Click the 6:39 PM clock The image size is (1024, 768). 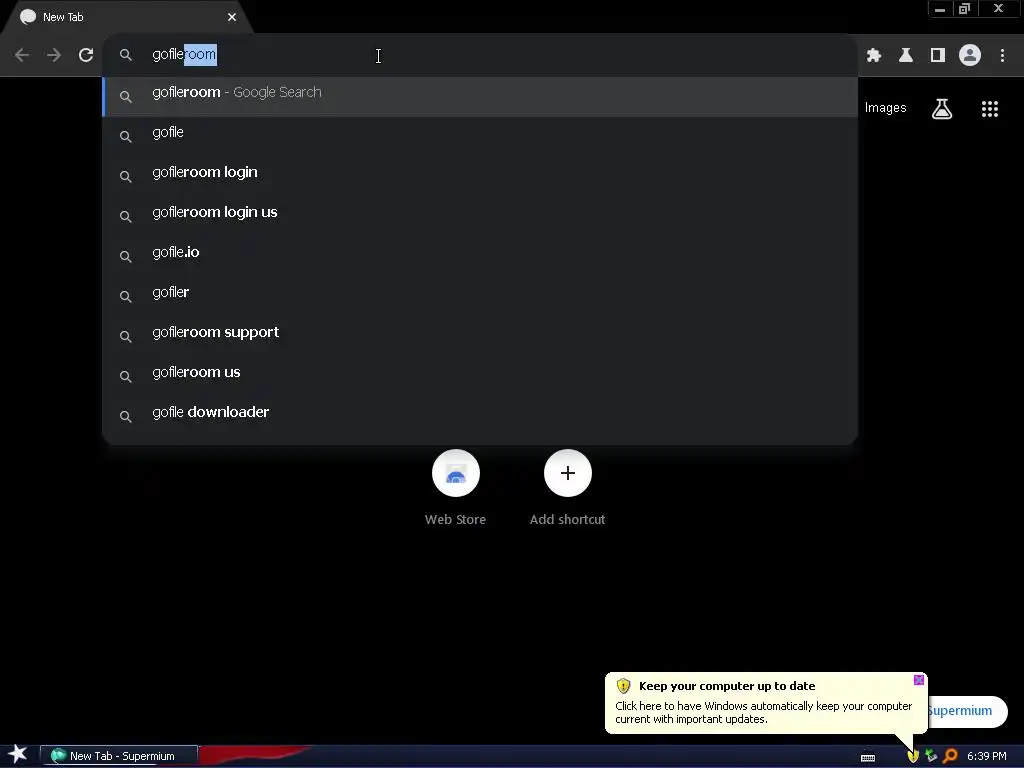click(x=986, y=756)
